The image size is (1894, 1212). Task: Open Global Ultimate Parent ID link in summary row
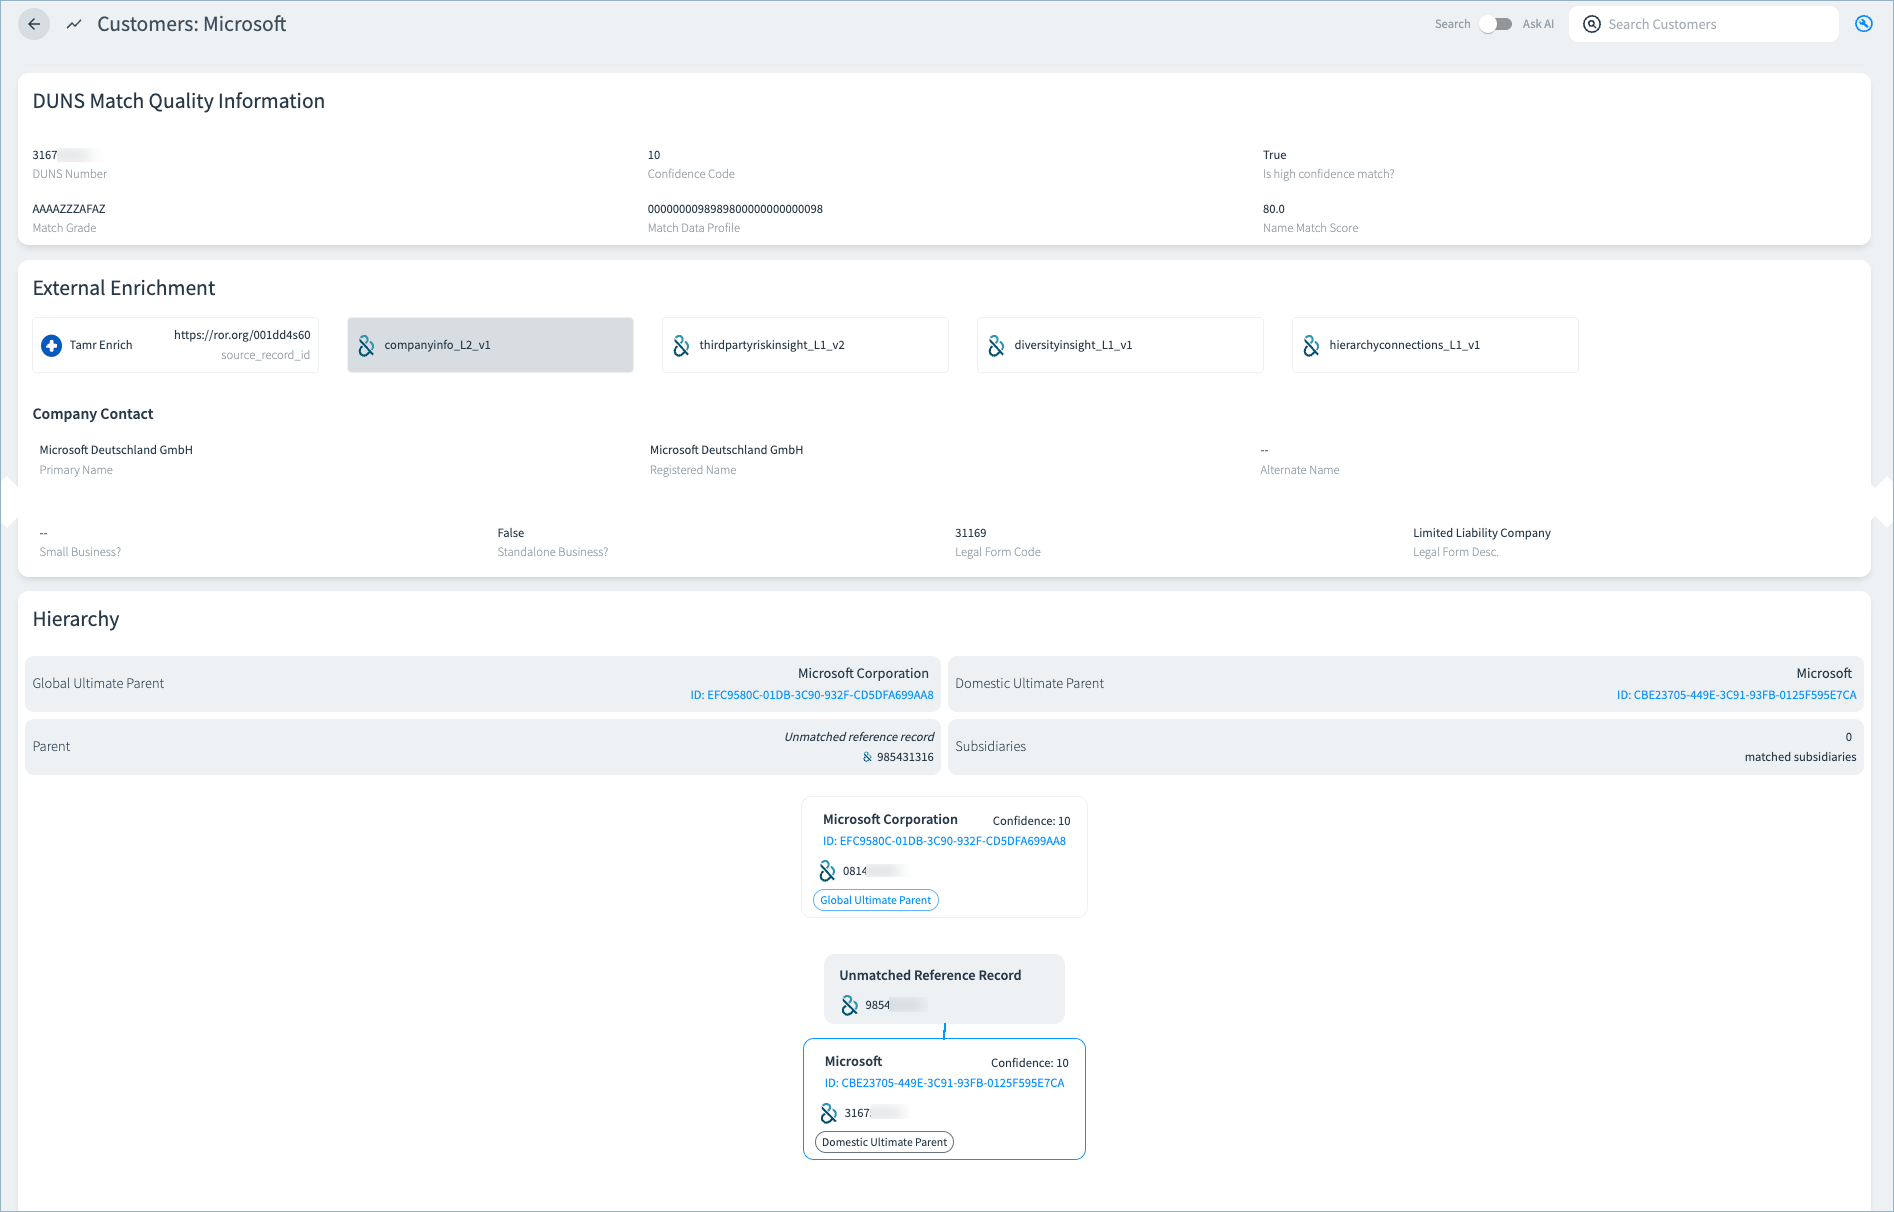pyautogui.click(x=812, y=695)
